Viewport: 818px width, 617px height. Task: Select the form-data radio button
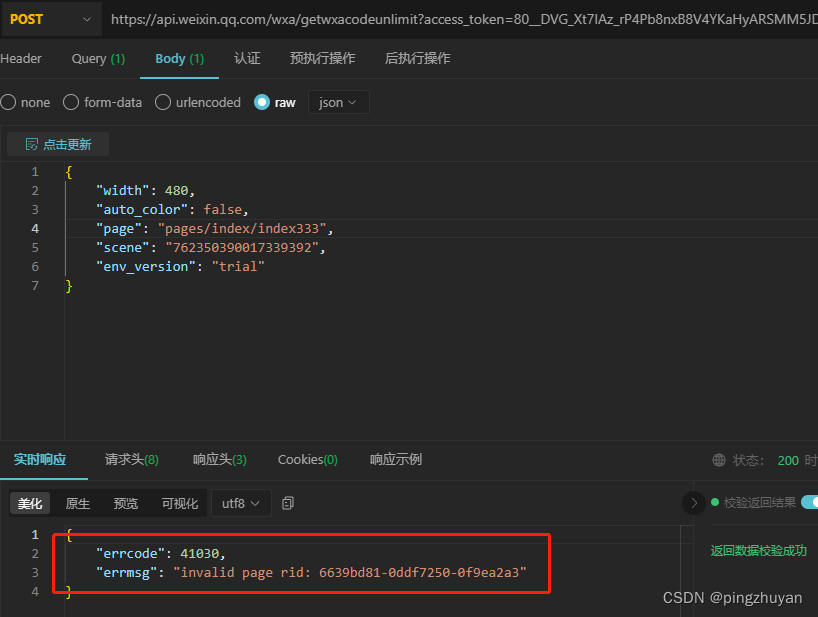click(x=71, y=102)
